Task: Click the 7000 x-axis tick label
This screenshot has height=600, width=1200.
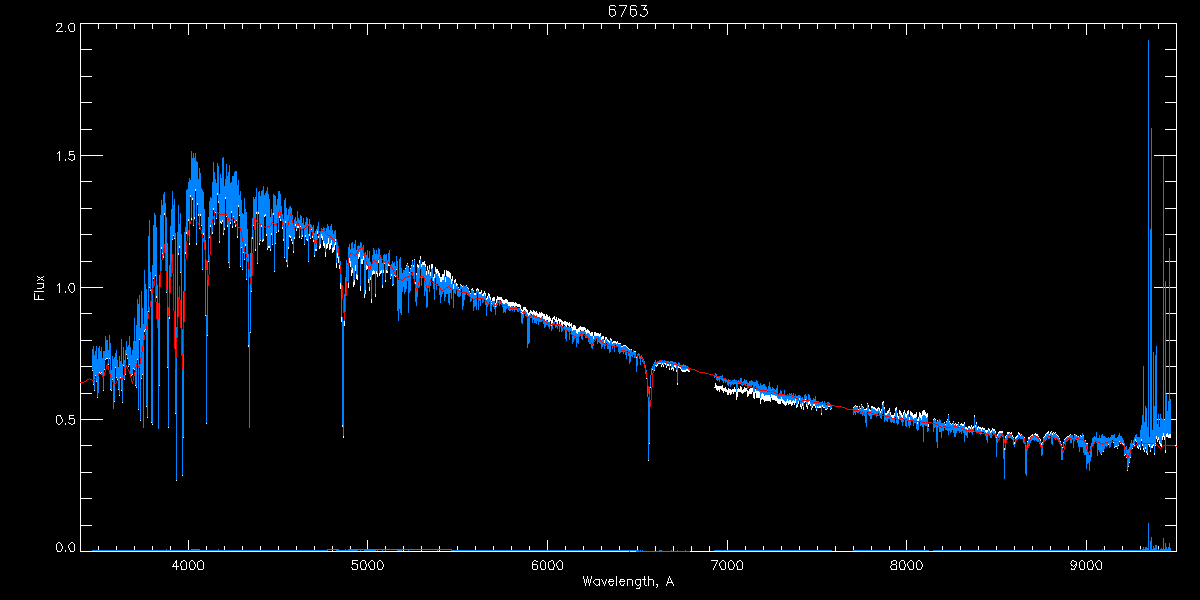Action: [727, 565]
